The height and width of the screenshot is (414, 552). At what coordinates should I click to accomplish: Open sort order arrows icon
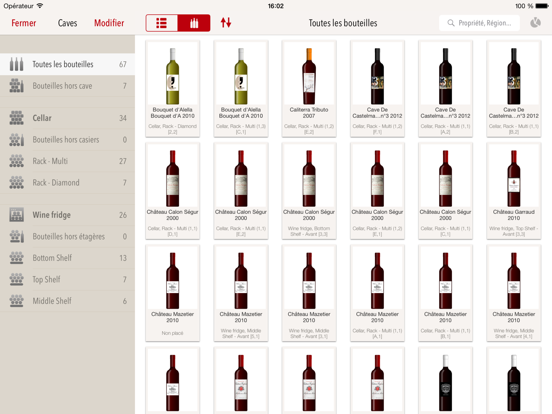point(226,23)
